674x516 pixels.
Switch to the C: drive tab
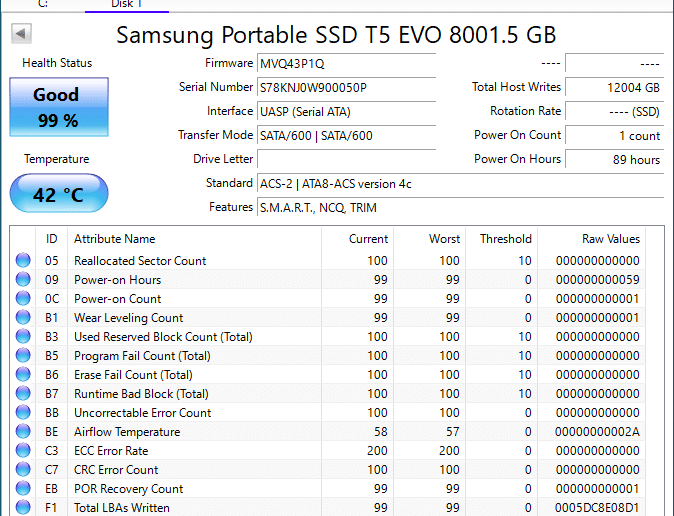43,5
